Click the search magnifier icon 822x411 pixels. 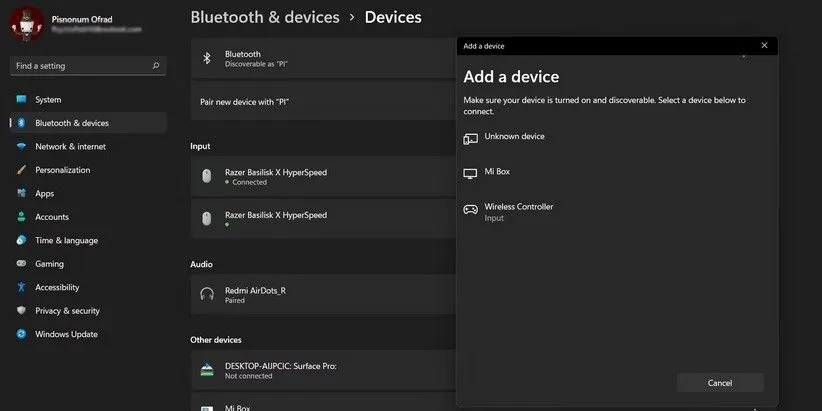pos(156,66)
